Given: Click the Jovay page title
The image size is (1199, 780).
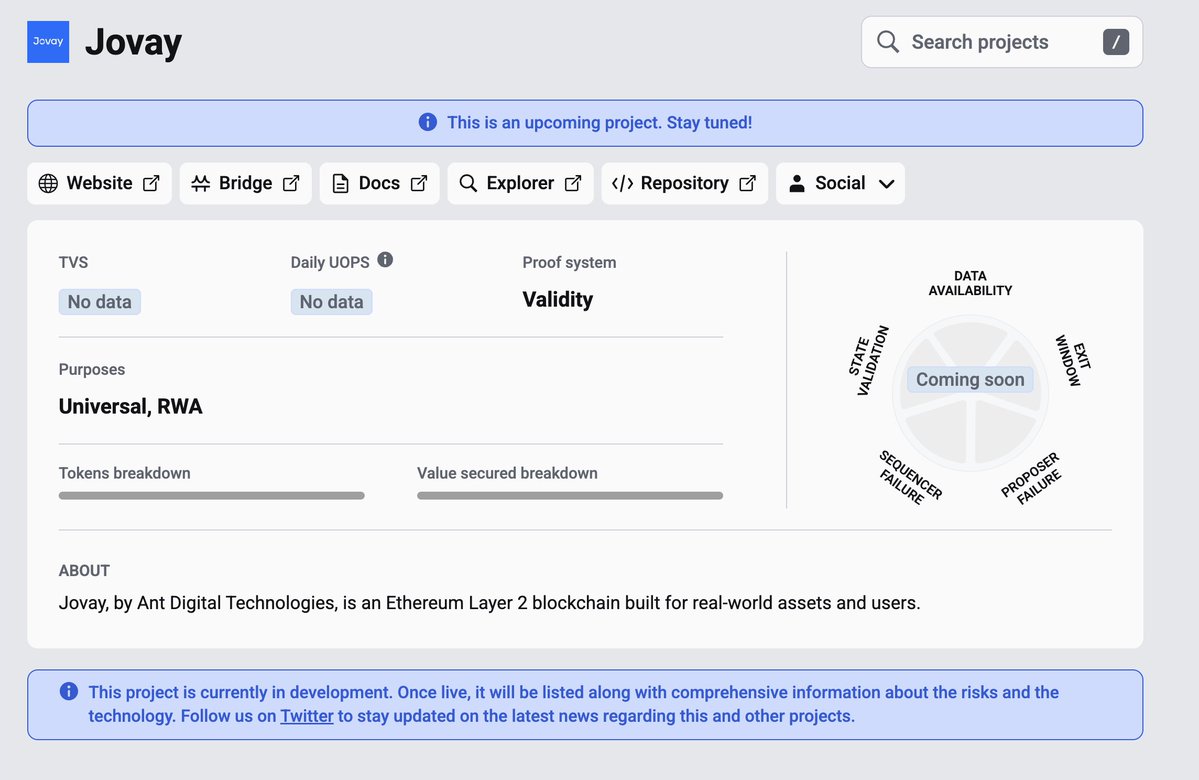Looking at the screenshot, I should (133, 42).
